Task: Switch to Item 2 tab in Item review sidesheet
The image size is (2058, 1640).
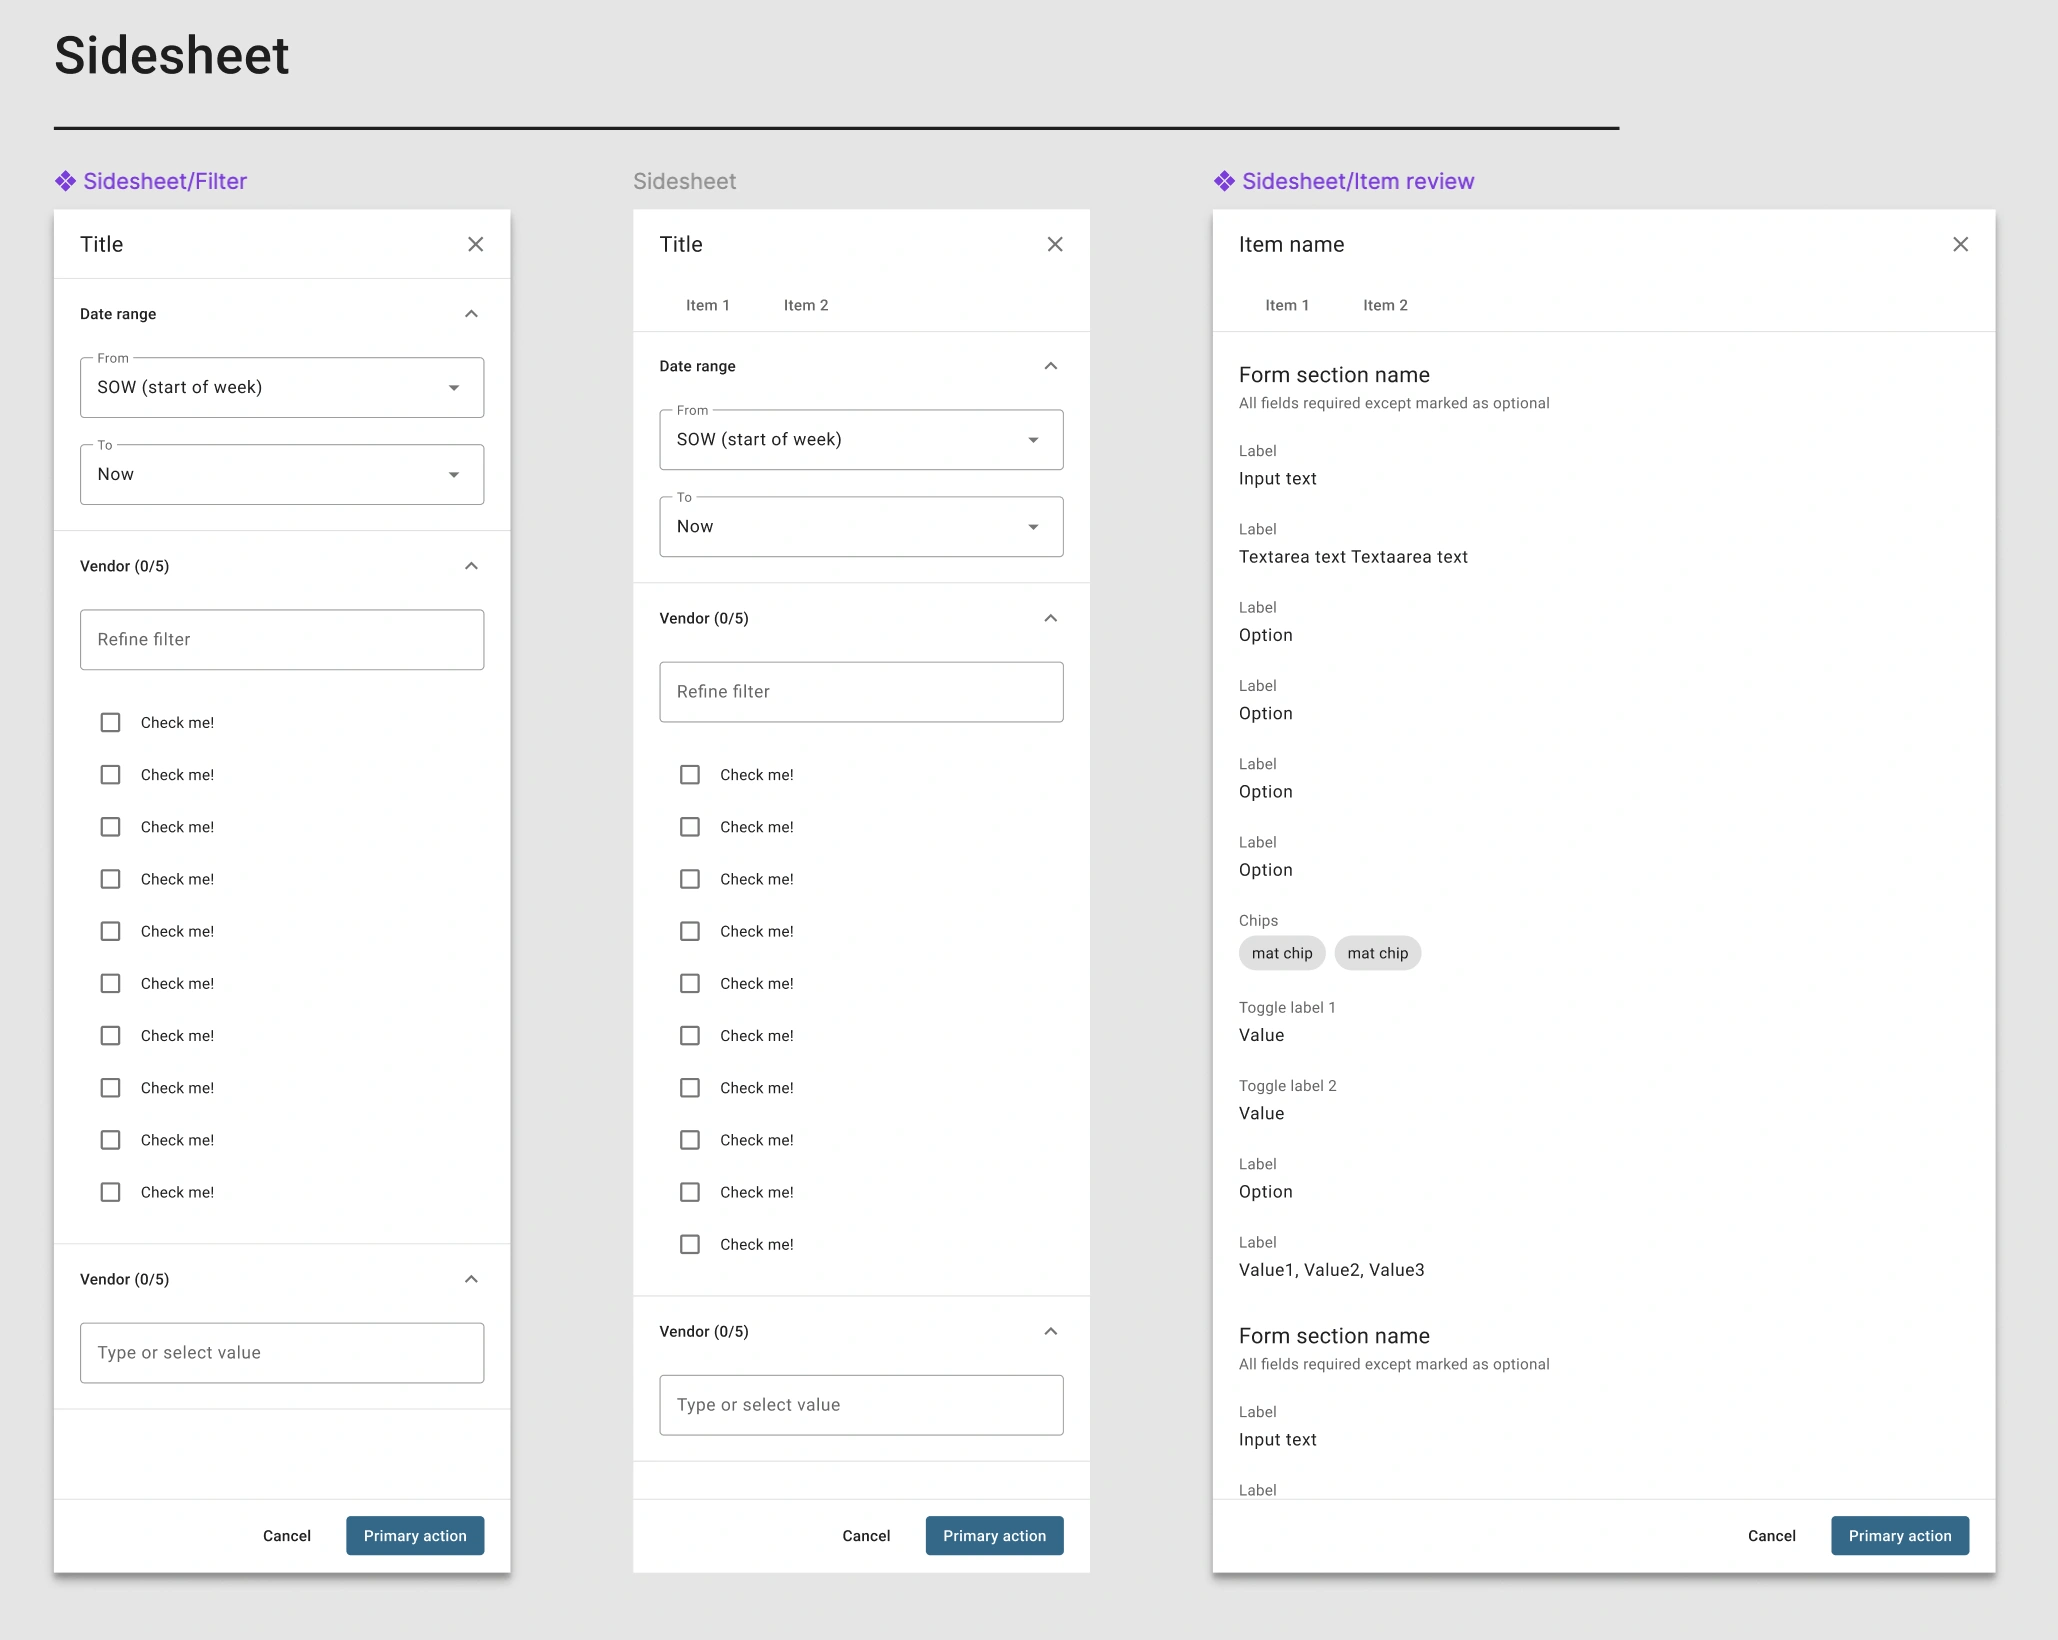Action: pyautogui.click(x=1385, y=305)
